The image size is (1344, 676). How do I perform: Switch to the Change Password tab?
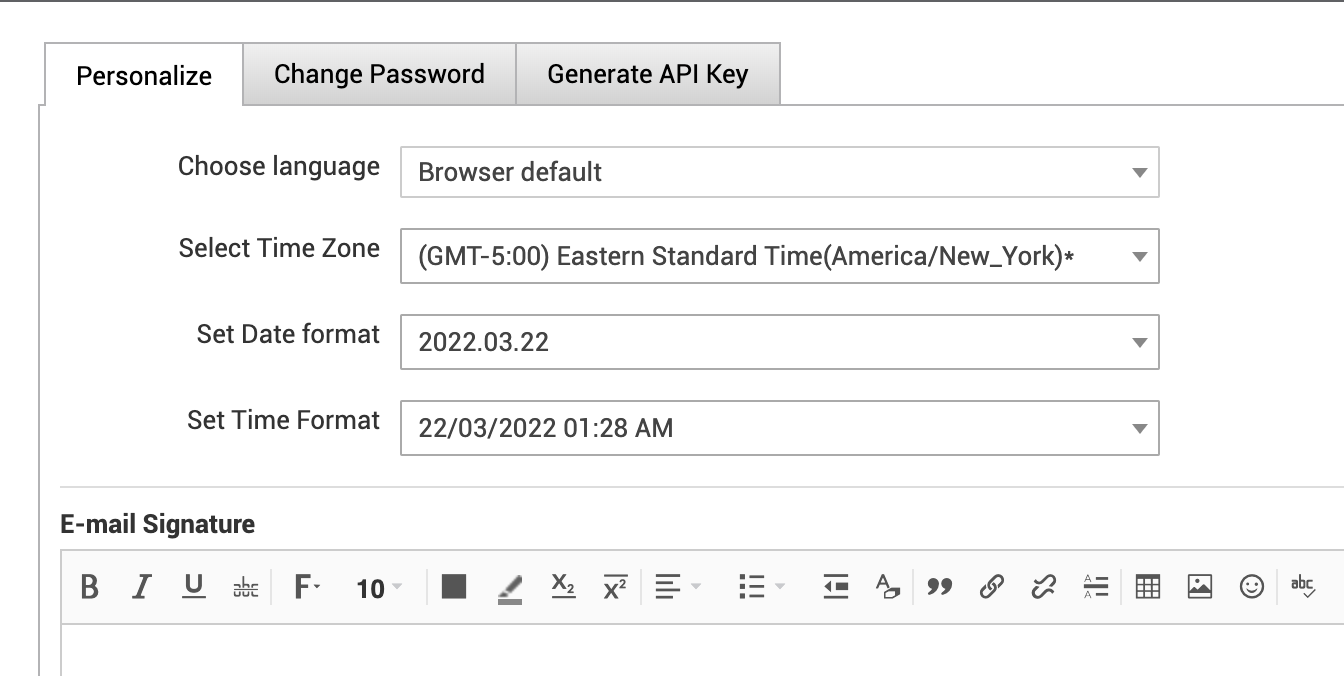tap(379, 74)
